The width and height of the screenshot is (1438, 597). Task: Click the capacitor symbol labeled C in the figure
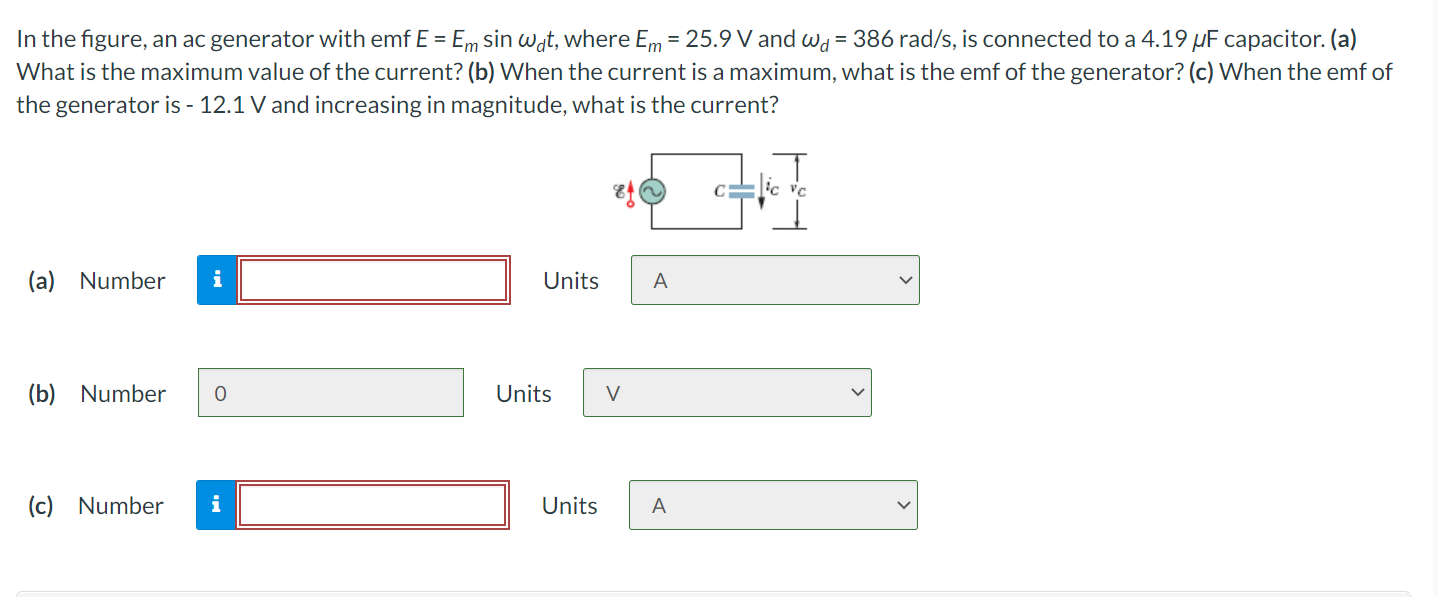click(740, 190)
